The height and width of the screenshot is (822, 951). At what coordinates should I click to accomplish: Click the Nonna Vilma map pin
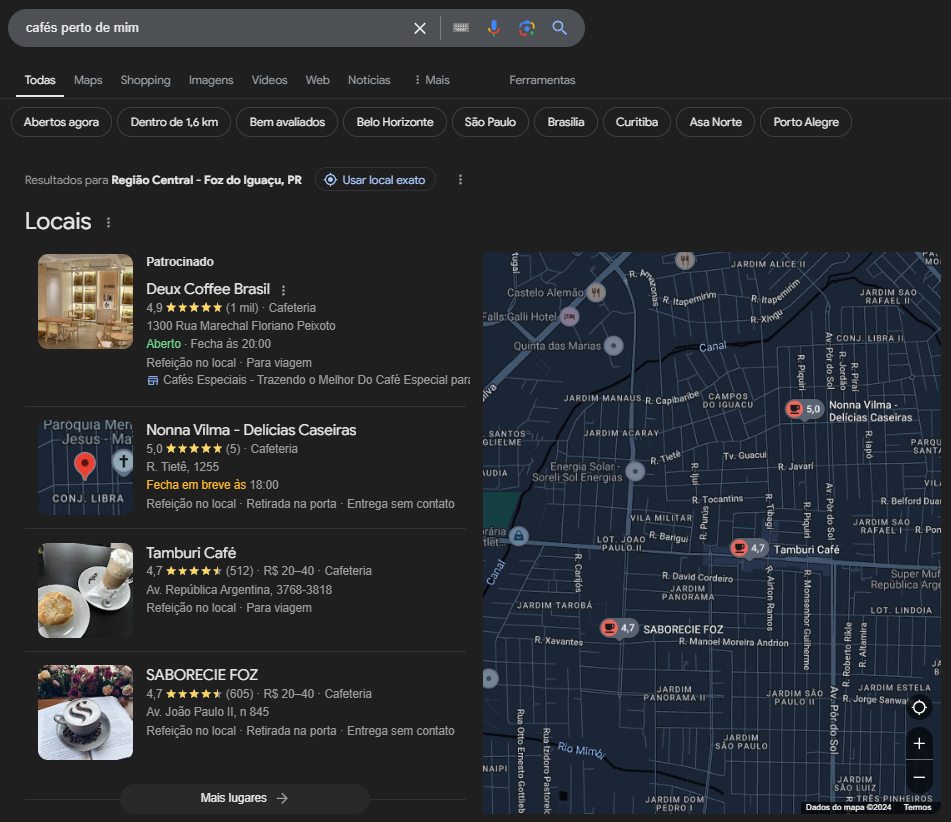coord(804,409)
